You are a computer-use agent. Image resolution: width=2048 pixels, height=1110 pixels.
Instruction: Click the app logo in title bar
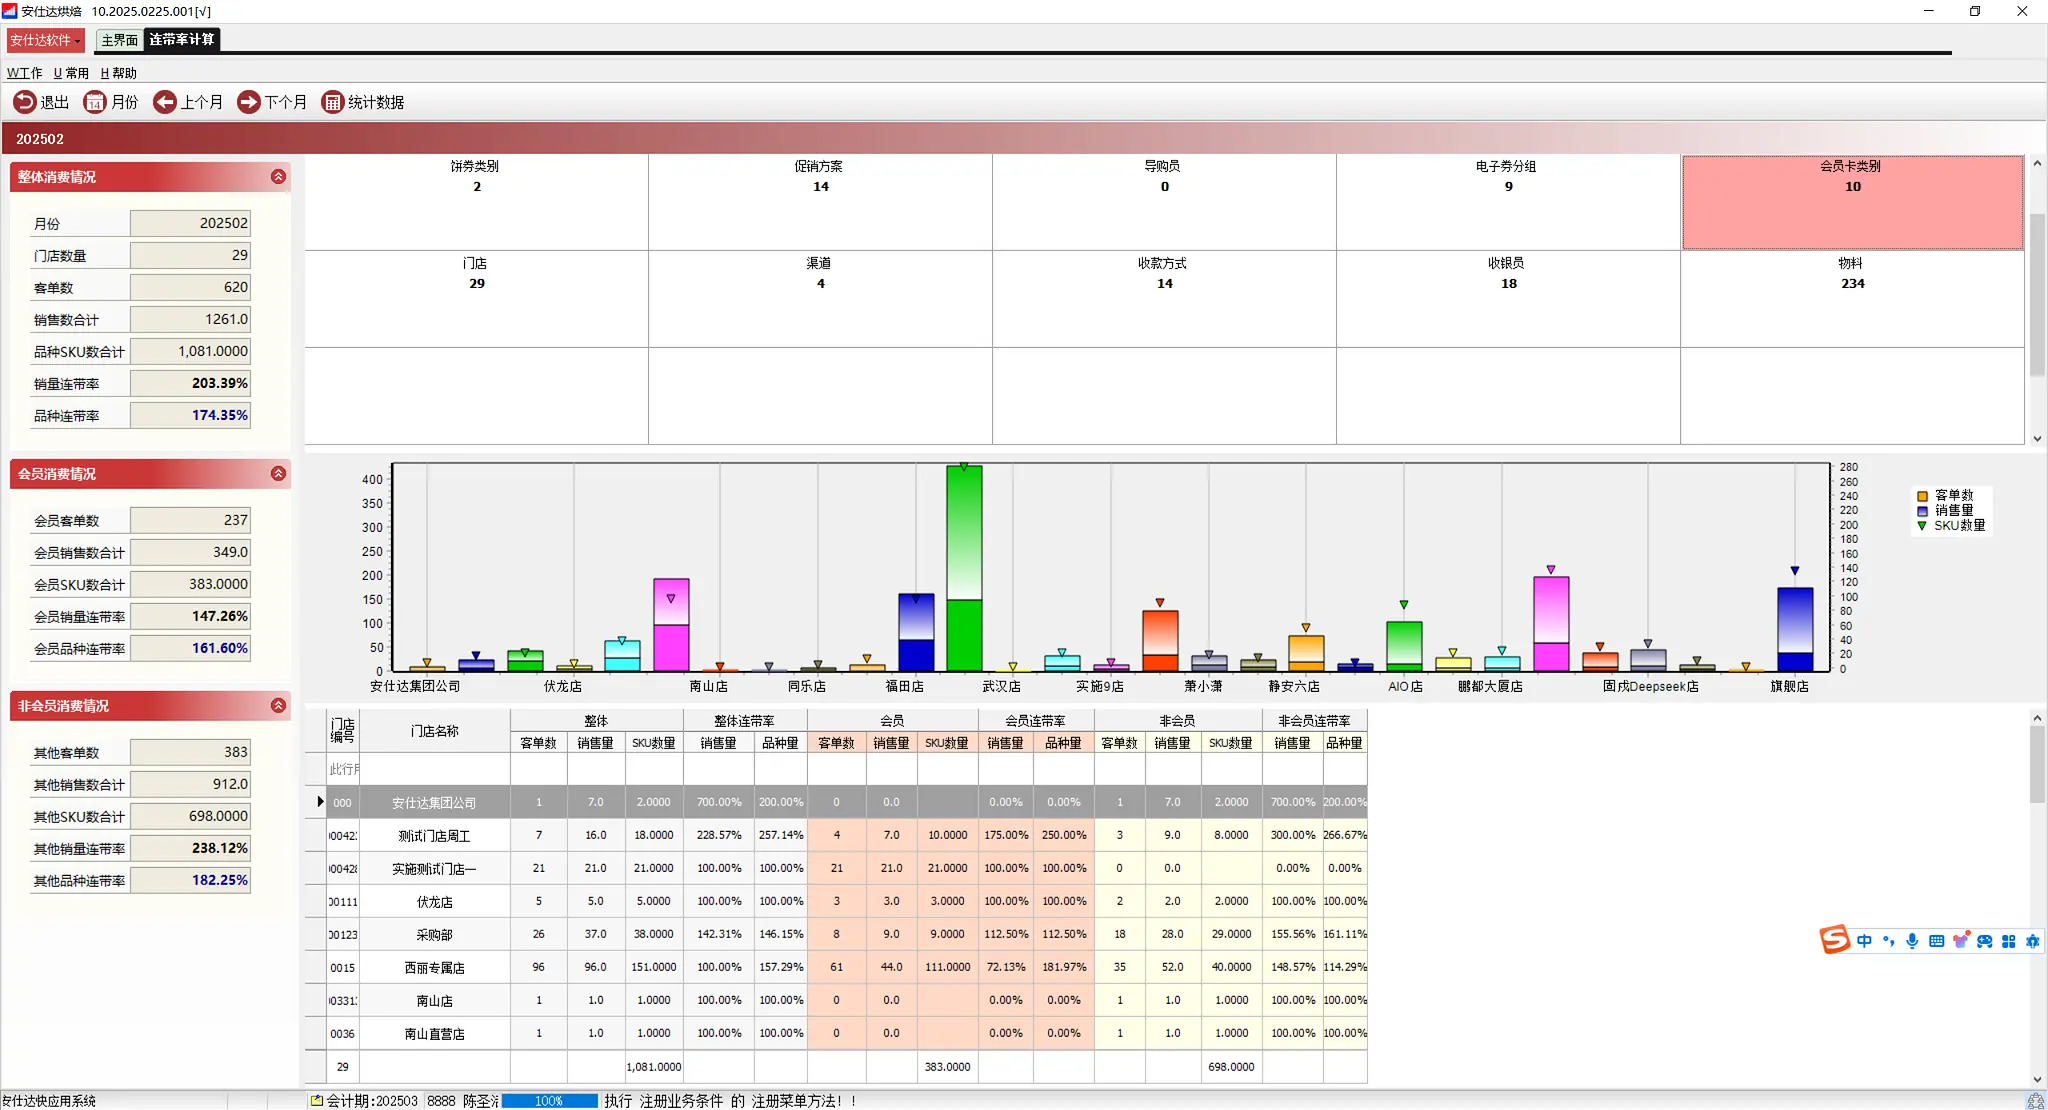pyautogui.click(x=10, y=11)
